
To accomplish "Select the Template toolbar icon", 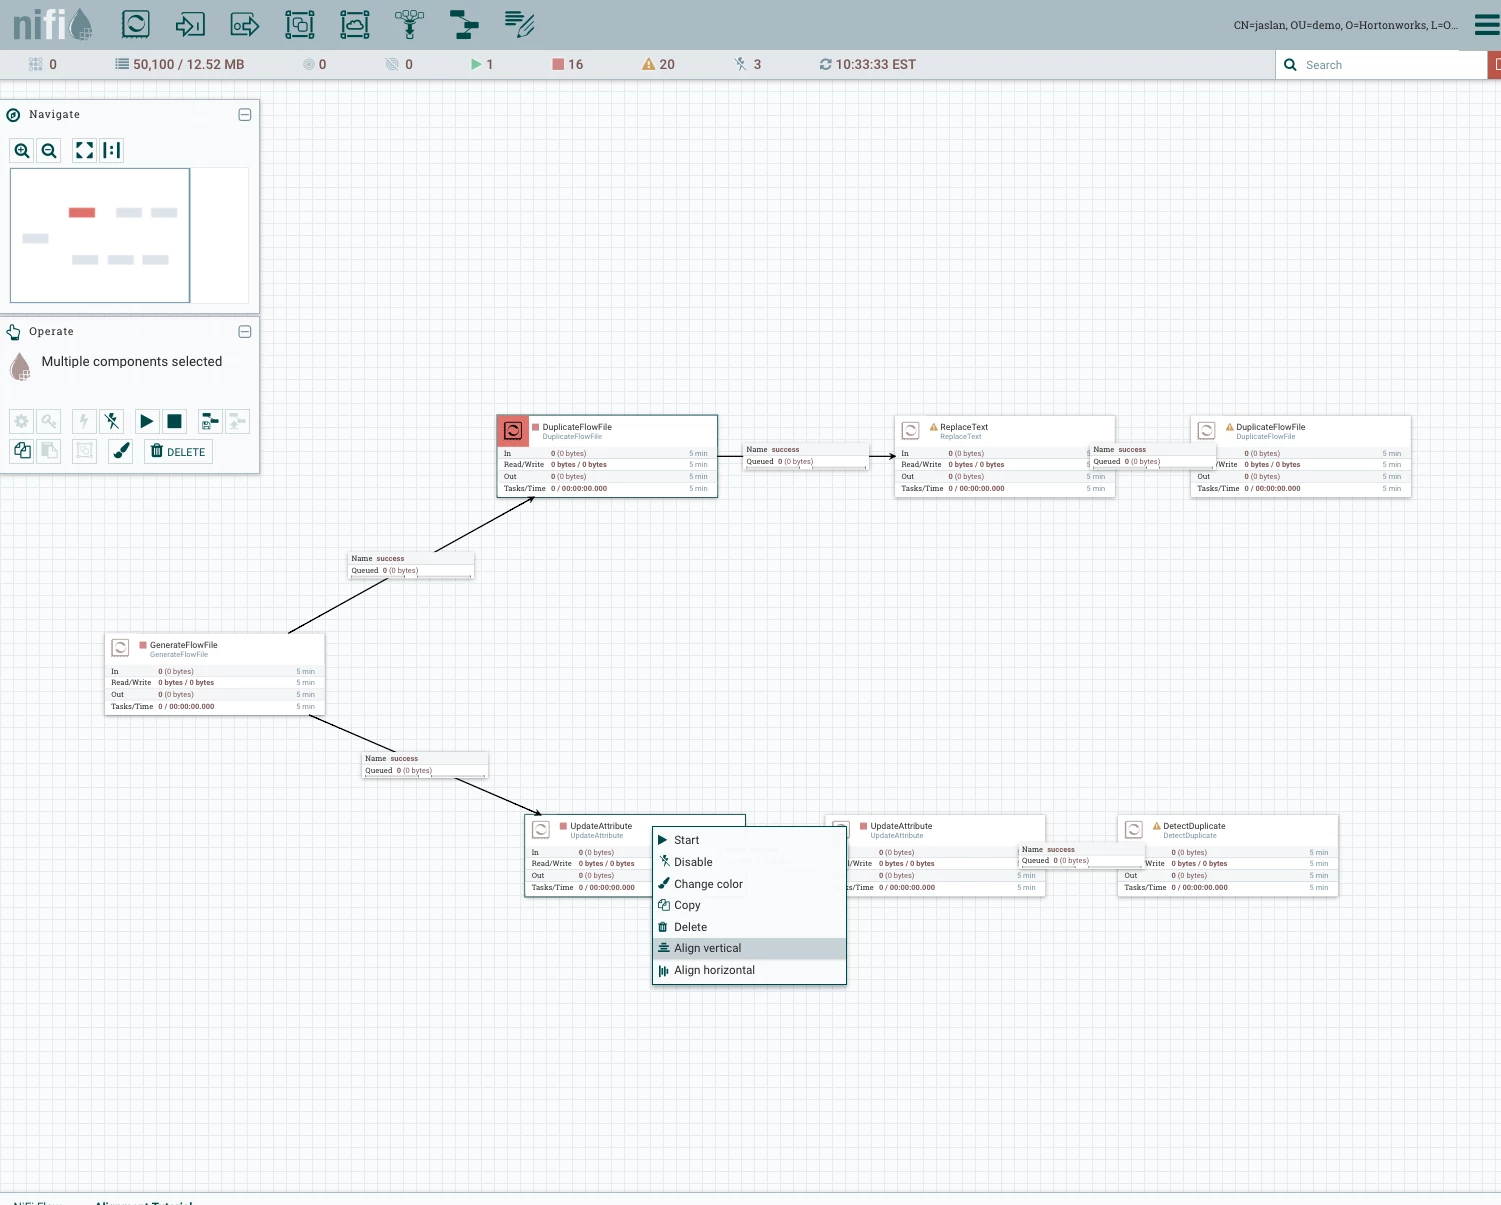I will [x=464, y=24].
